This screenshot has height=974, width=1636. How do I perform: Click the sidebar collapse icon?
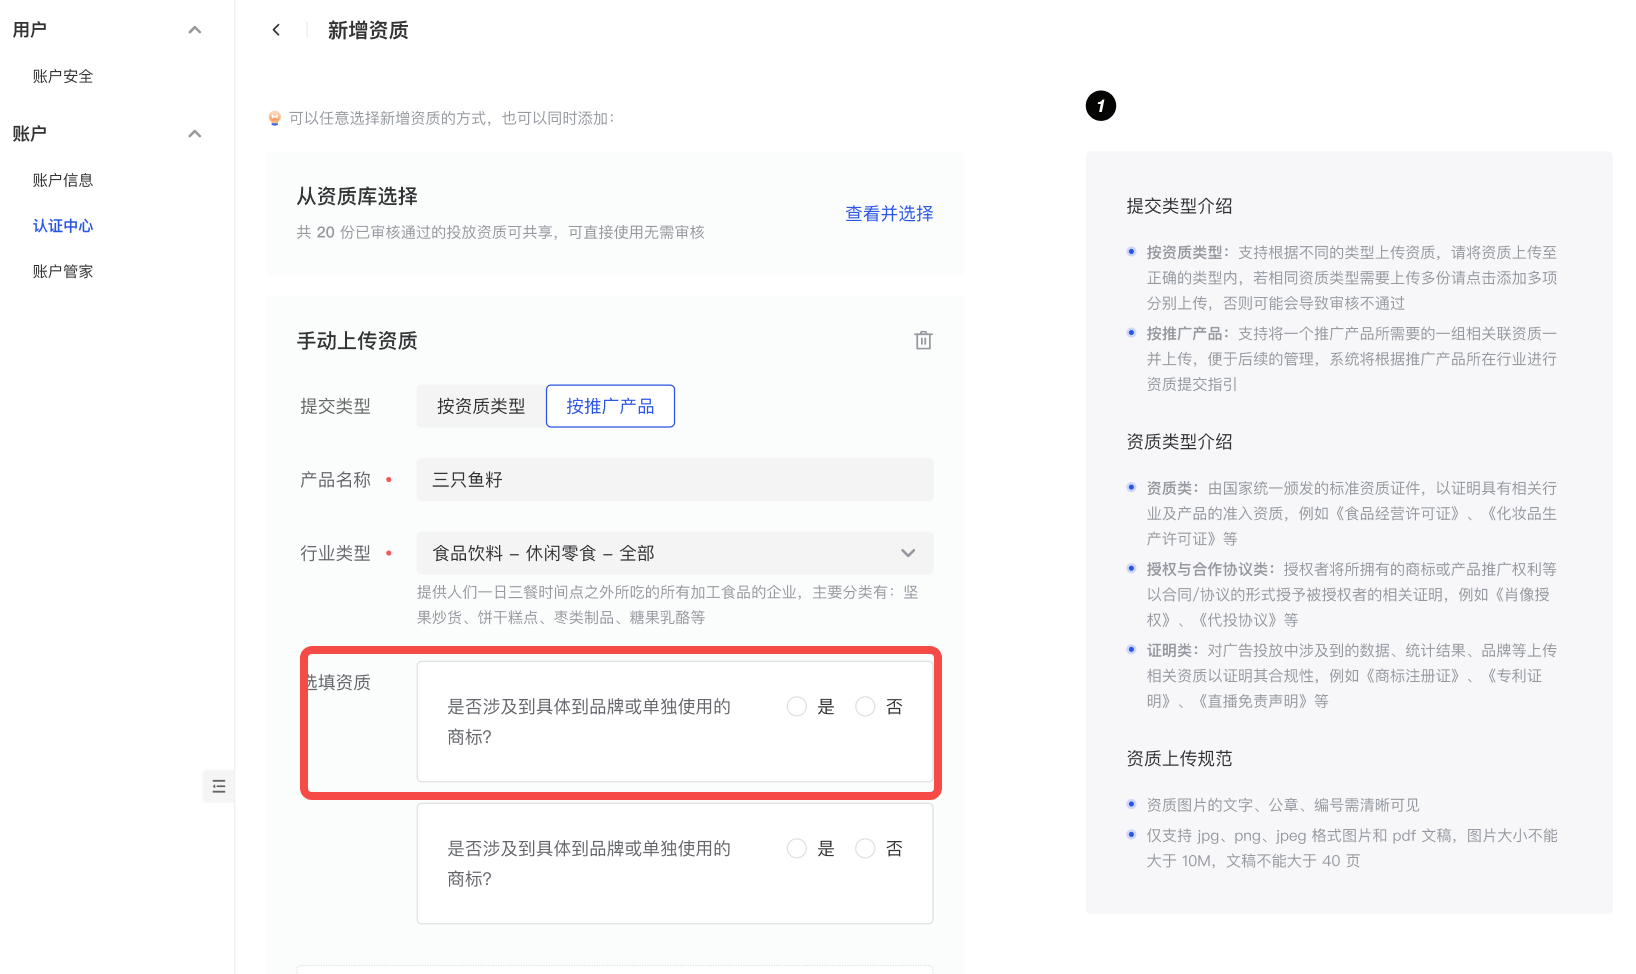219,786
